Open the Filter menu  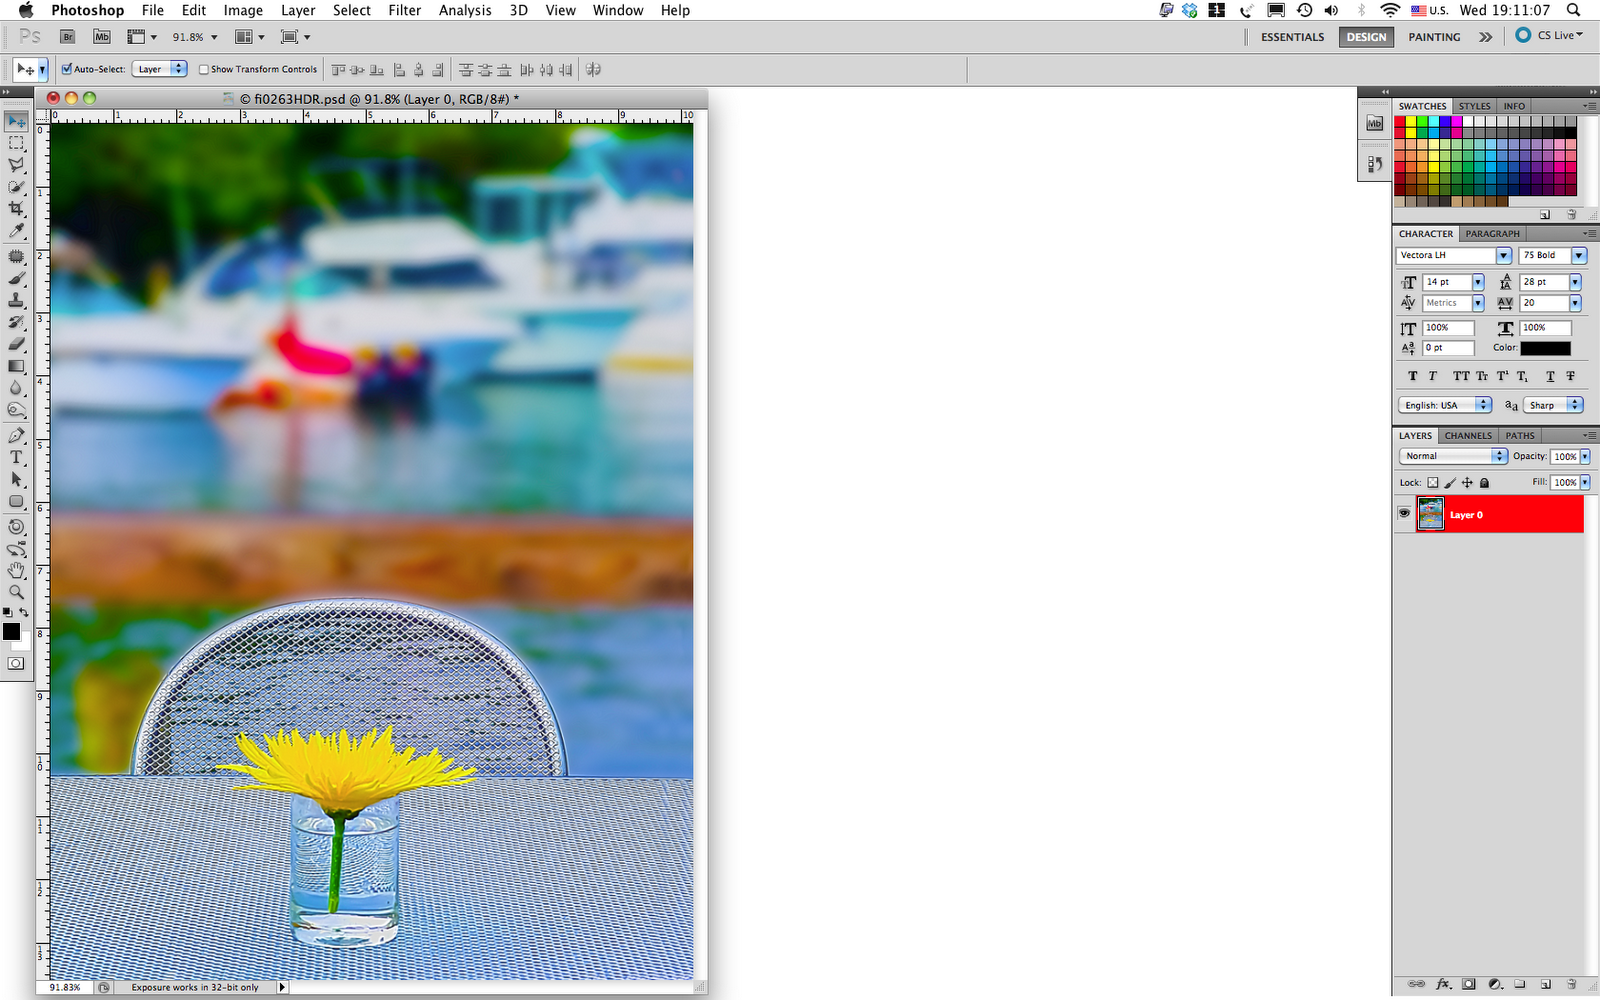coord(404,10)
